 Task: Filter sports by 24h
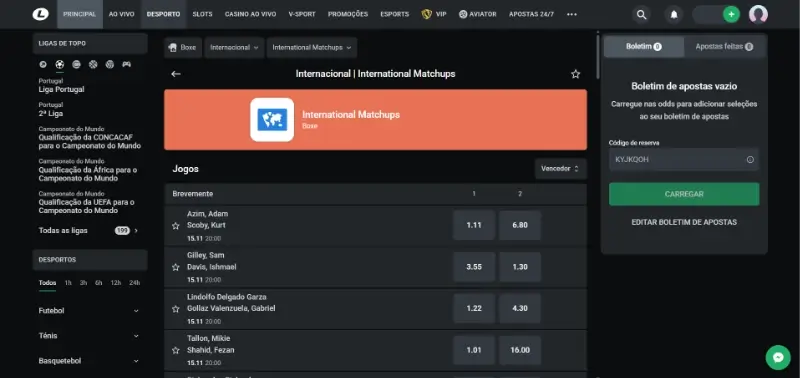135,283
